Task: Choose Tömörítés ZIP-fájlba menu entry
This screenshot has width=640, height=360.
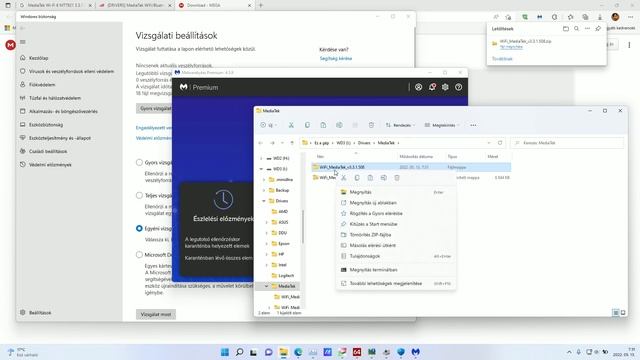Action: tap(396, 235)
